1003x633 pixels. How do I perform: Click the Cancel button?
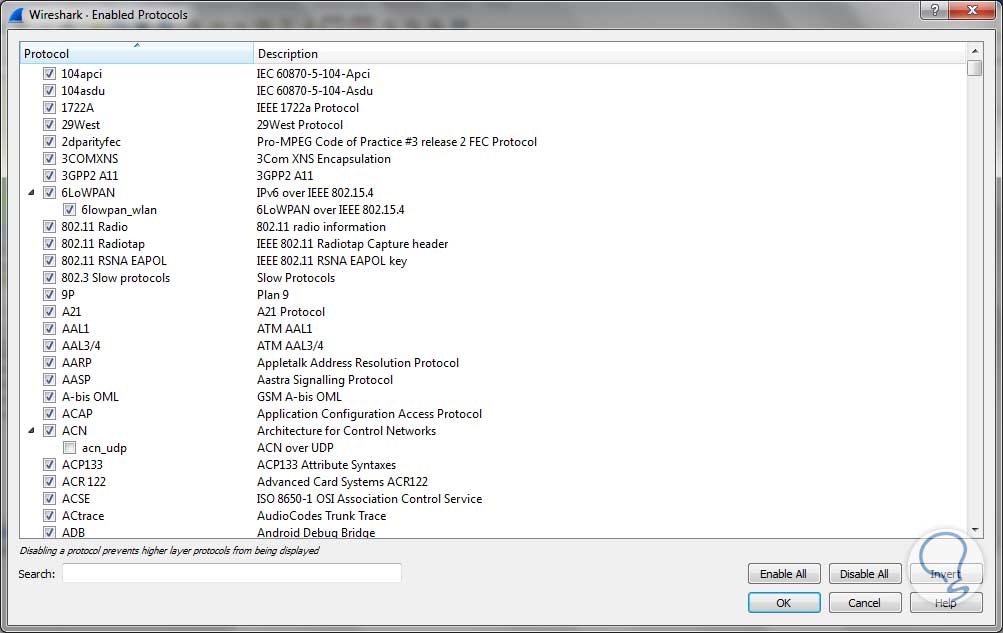pos(864,603)
